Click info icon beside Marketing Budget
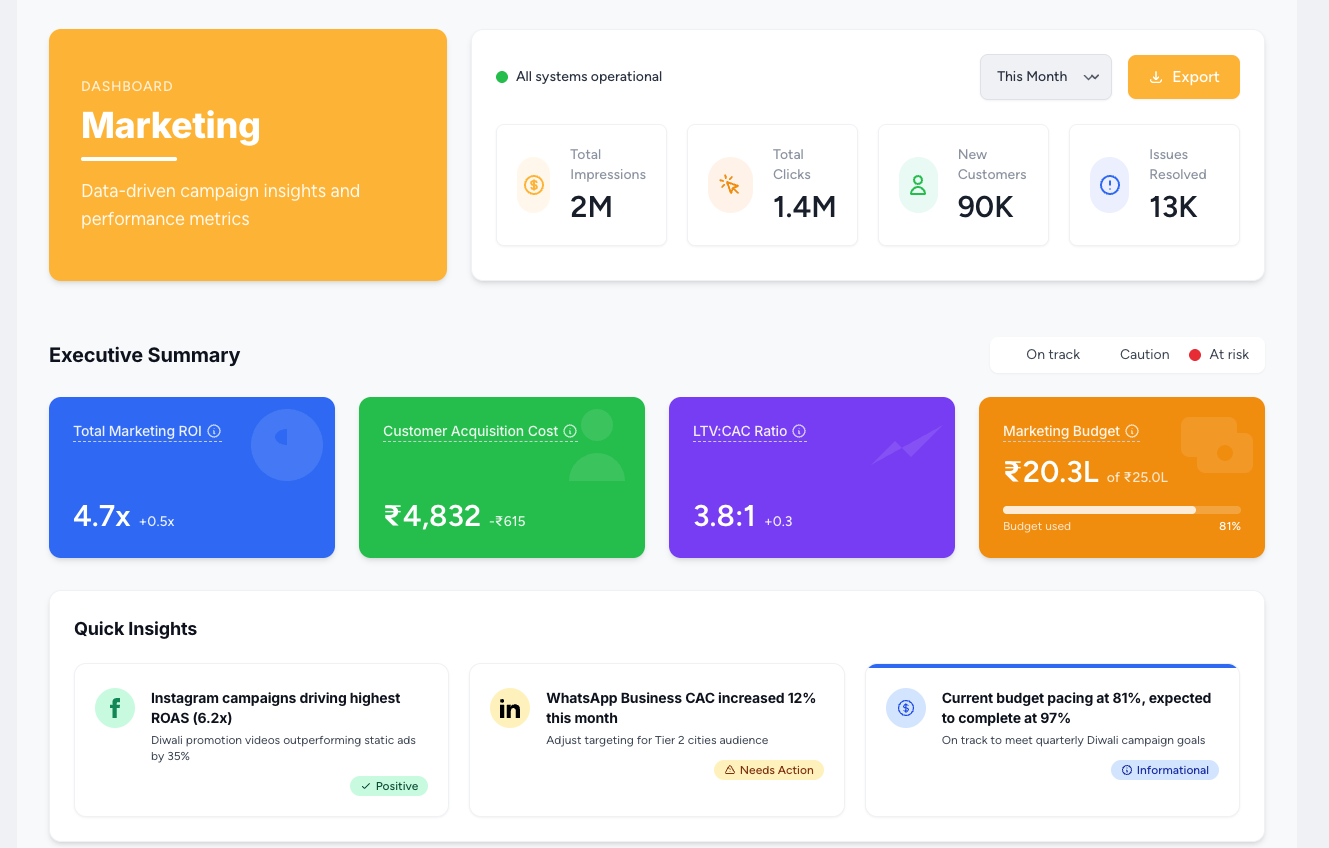Image resolution: width=1329 pixels, height=848 pixels. click(x=1132, y=431)
